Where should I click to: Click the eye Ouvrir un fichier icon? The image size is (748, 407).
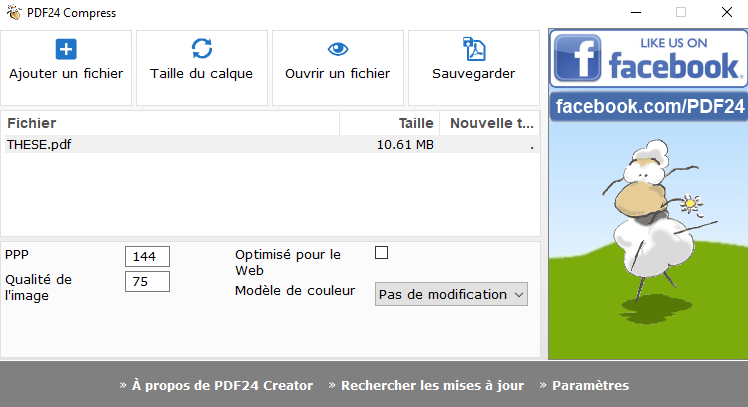338,49
